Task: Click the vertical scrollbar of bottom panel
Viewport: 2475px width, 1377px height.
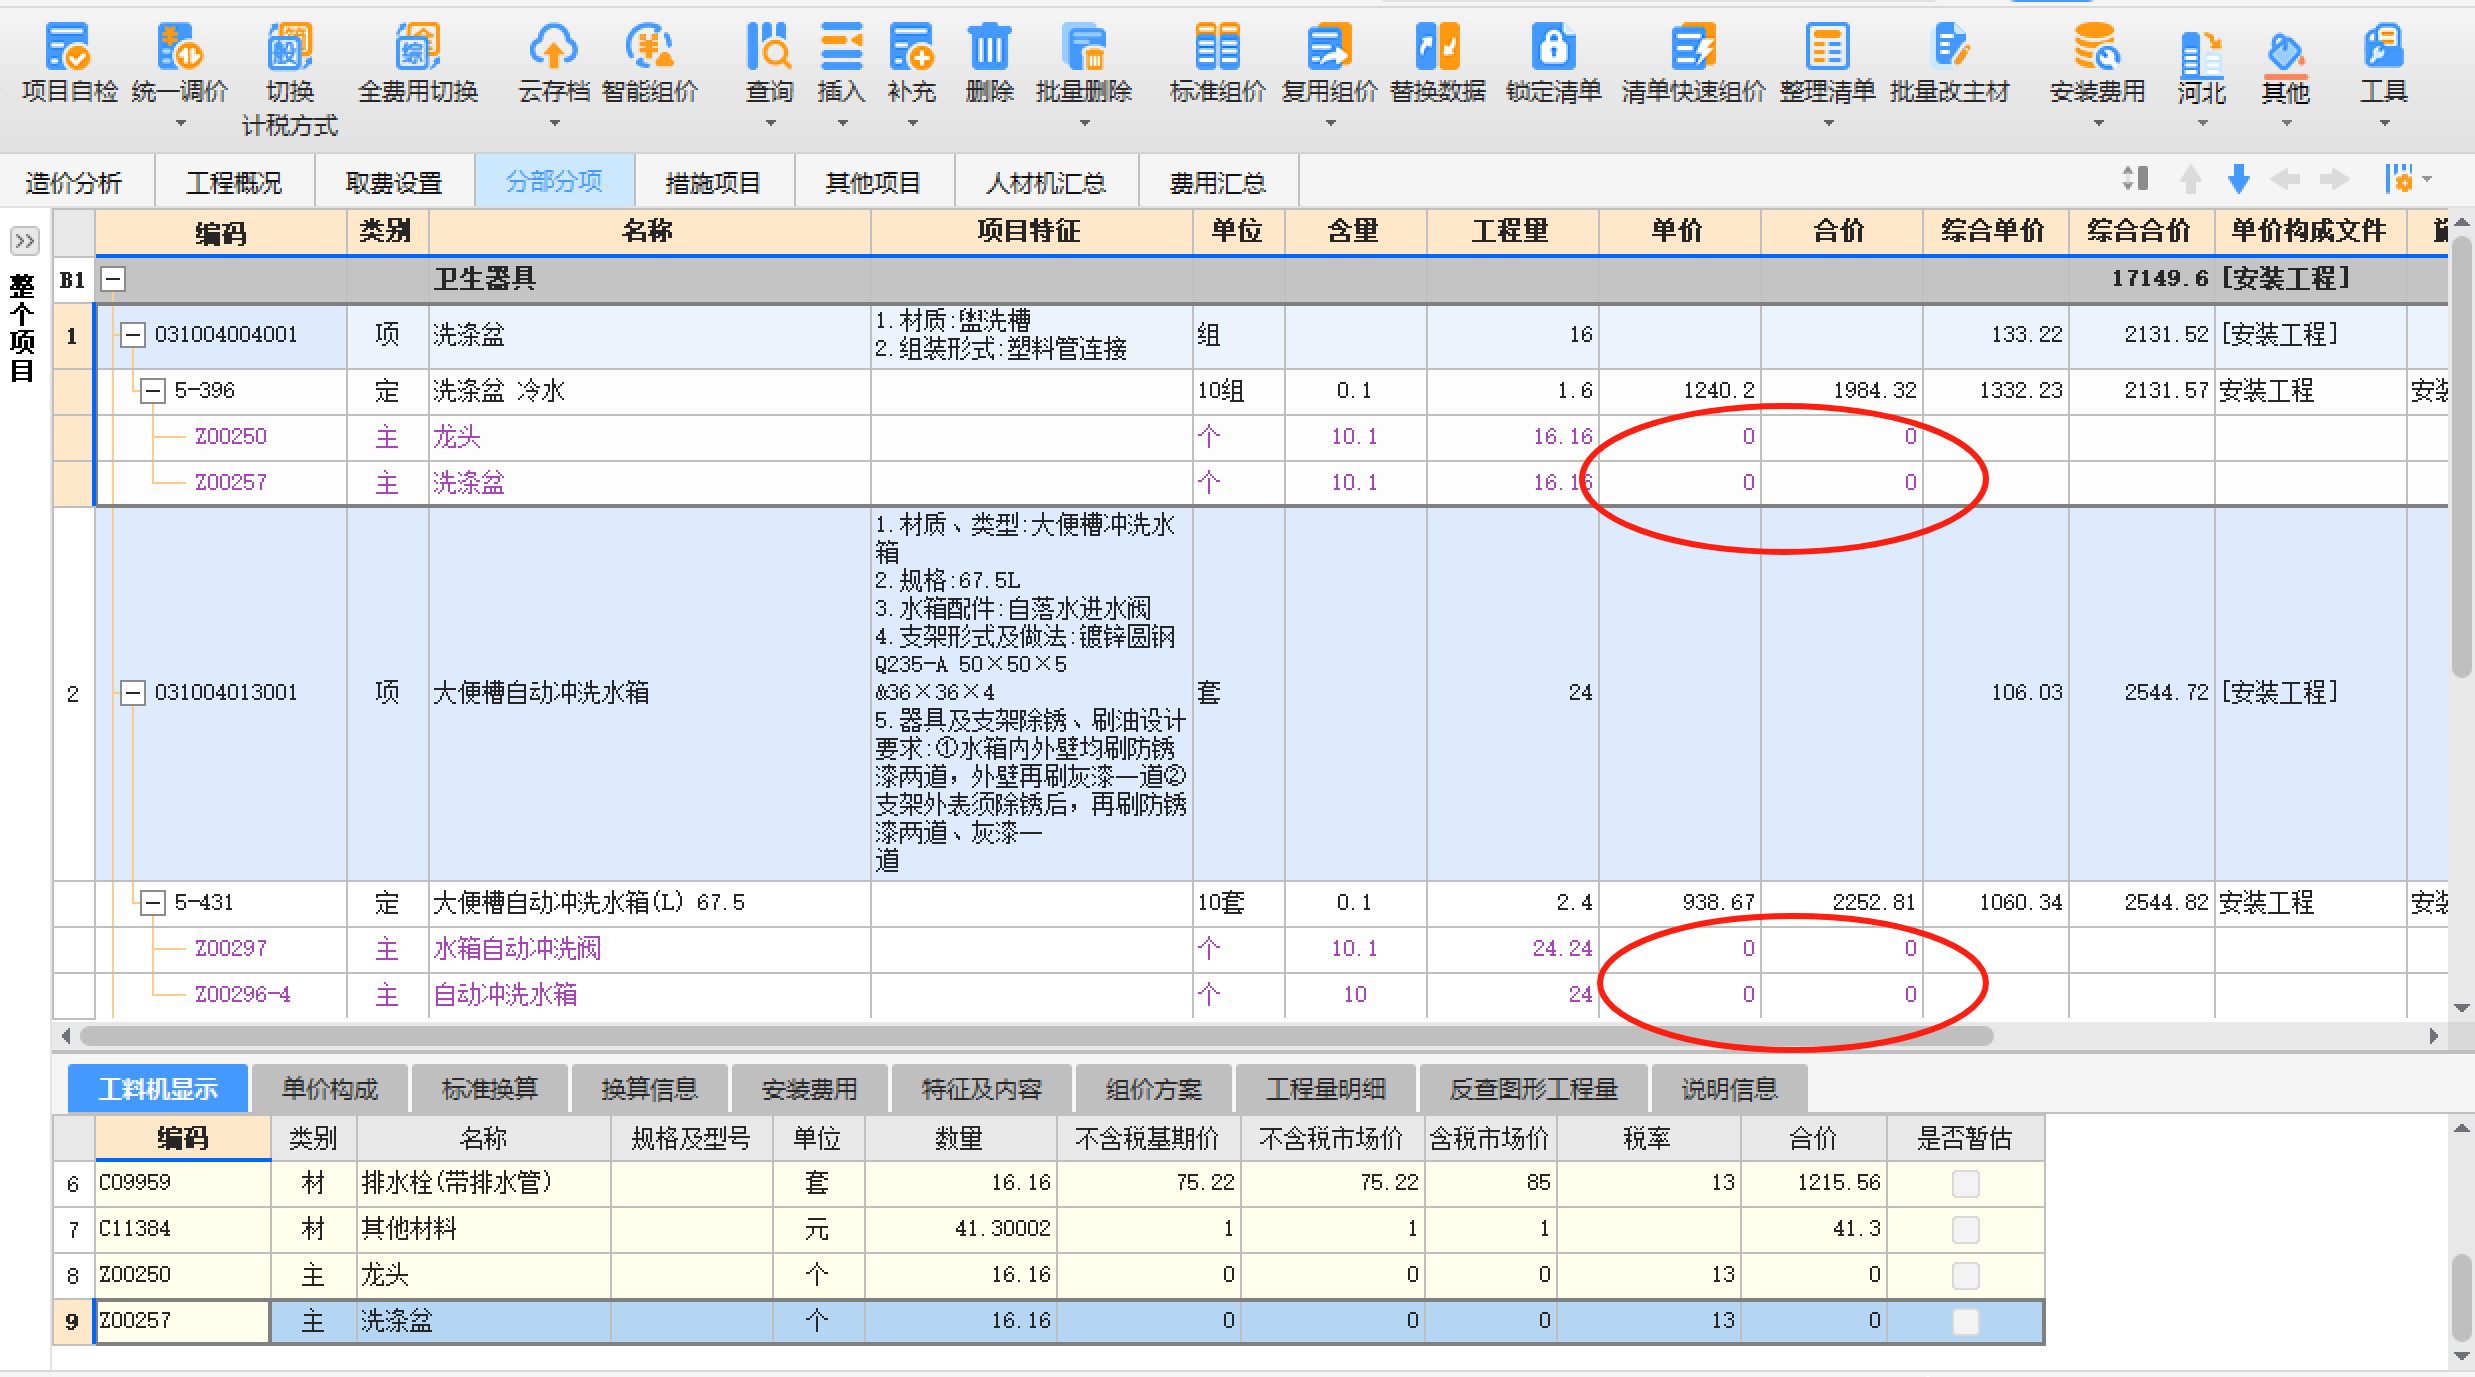Action: [x=2462, y=1298]
